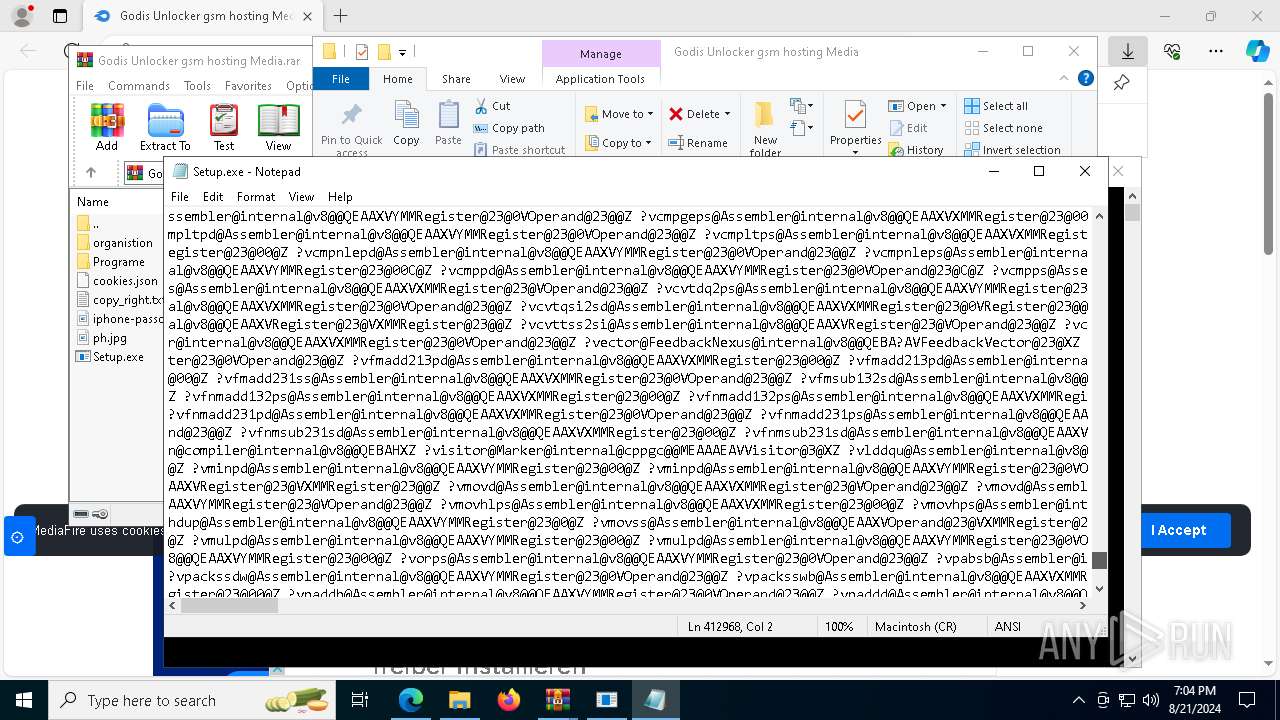This screenshot has height=720, width=1280.
Task: Open Notepad View menu
Action: [x=301, y=197]
